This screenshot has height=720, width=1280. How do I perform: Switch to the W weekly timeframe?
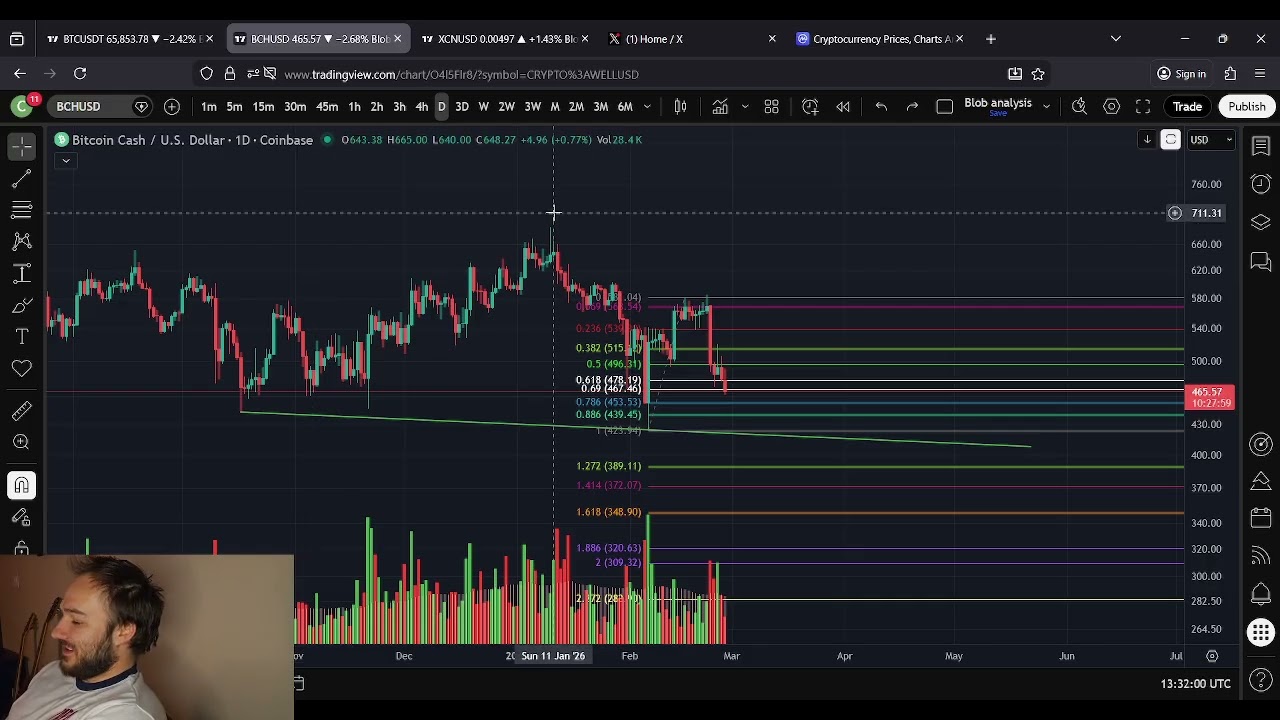tap(483, 106)
